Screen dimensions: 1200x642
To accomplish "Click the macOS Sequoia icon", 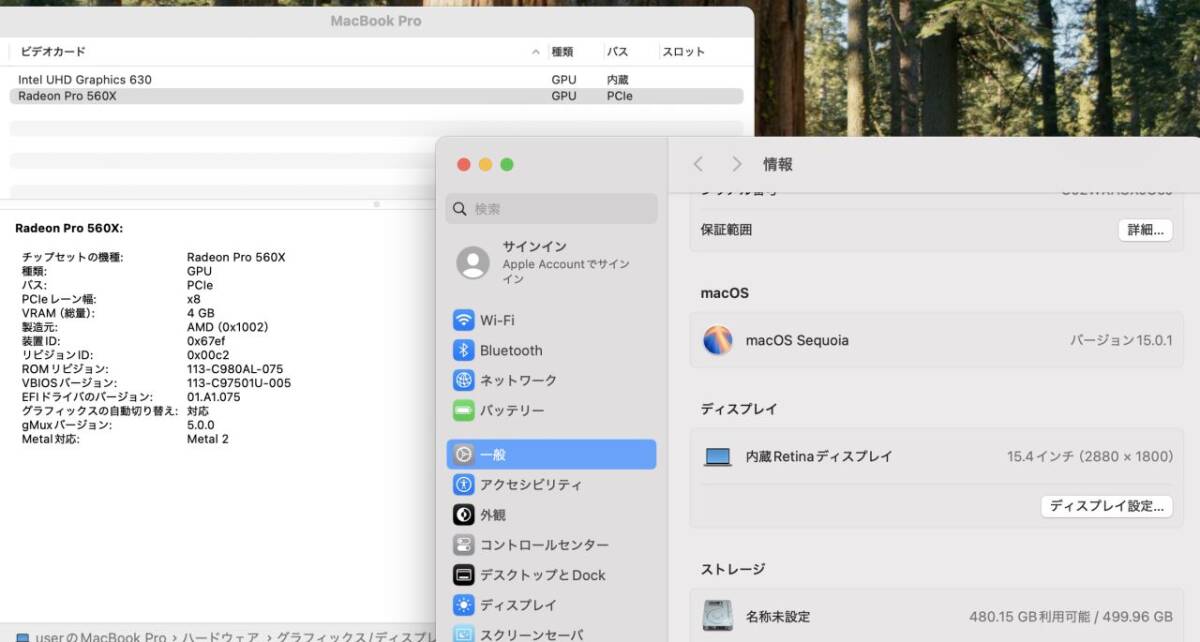I will coord(718,340).
